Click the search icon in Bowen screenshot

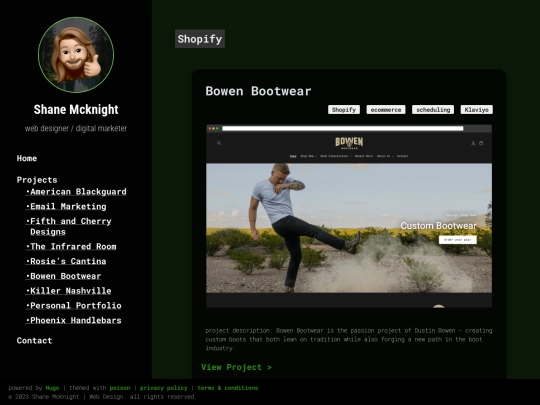point(219,143)
